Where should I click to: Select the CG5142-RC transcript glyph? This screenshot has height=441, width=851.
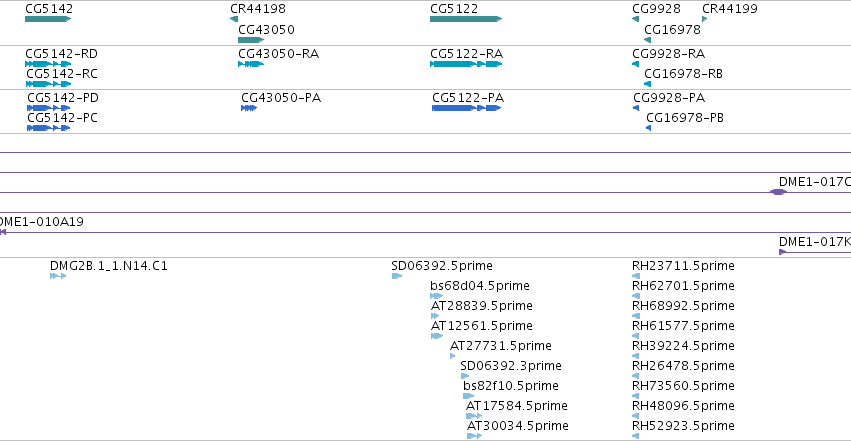point(49,84)
